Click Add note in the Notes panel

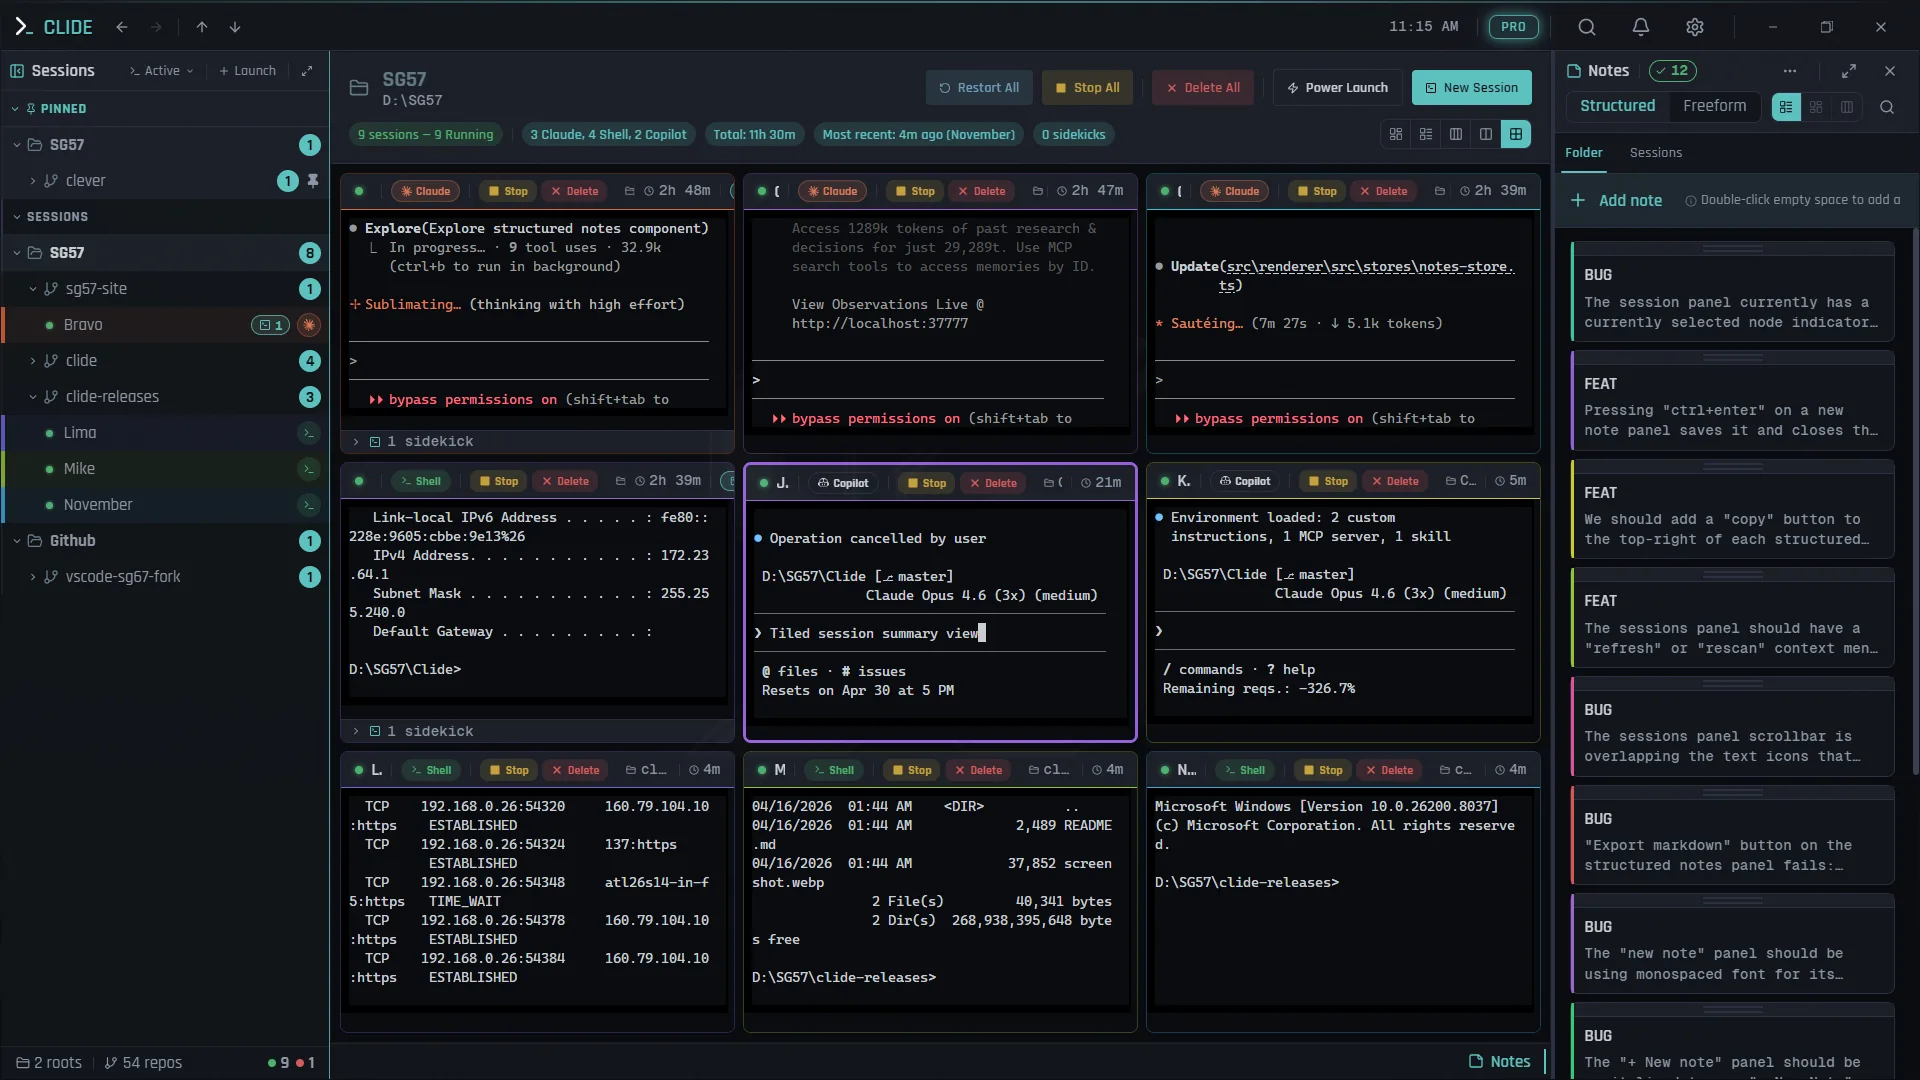[x=1616, y=201]
